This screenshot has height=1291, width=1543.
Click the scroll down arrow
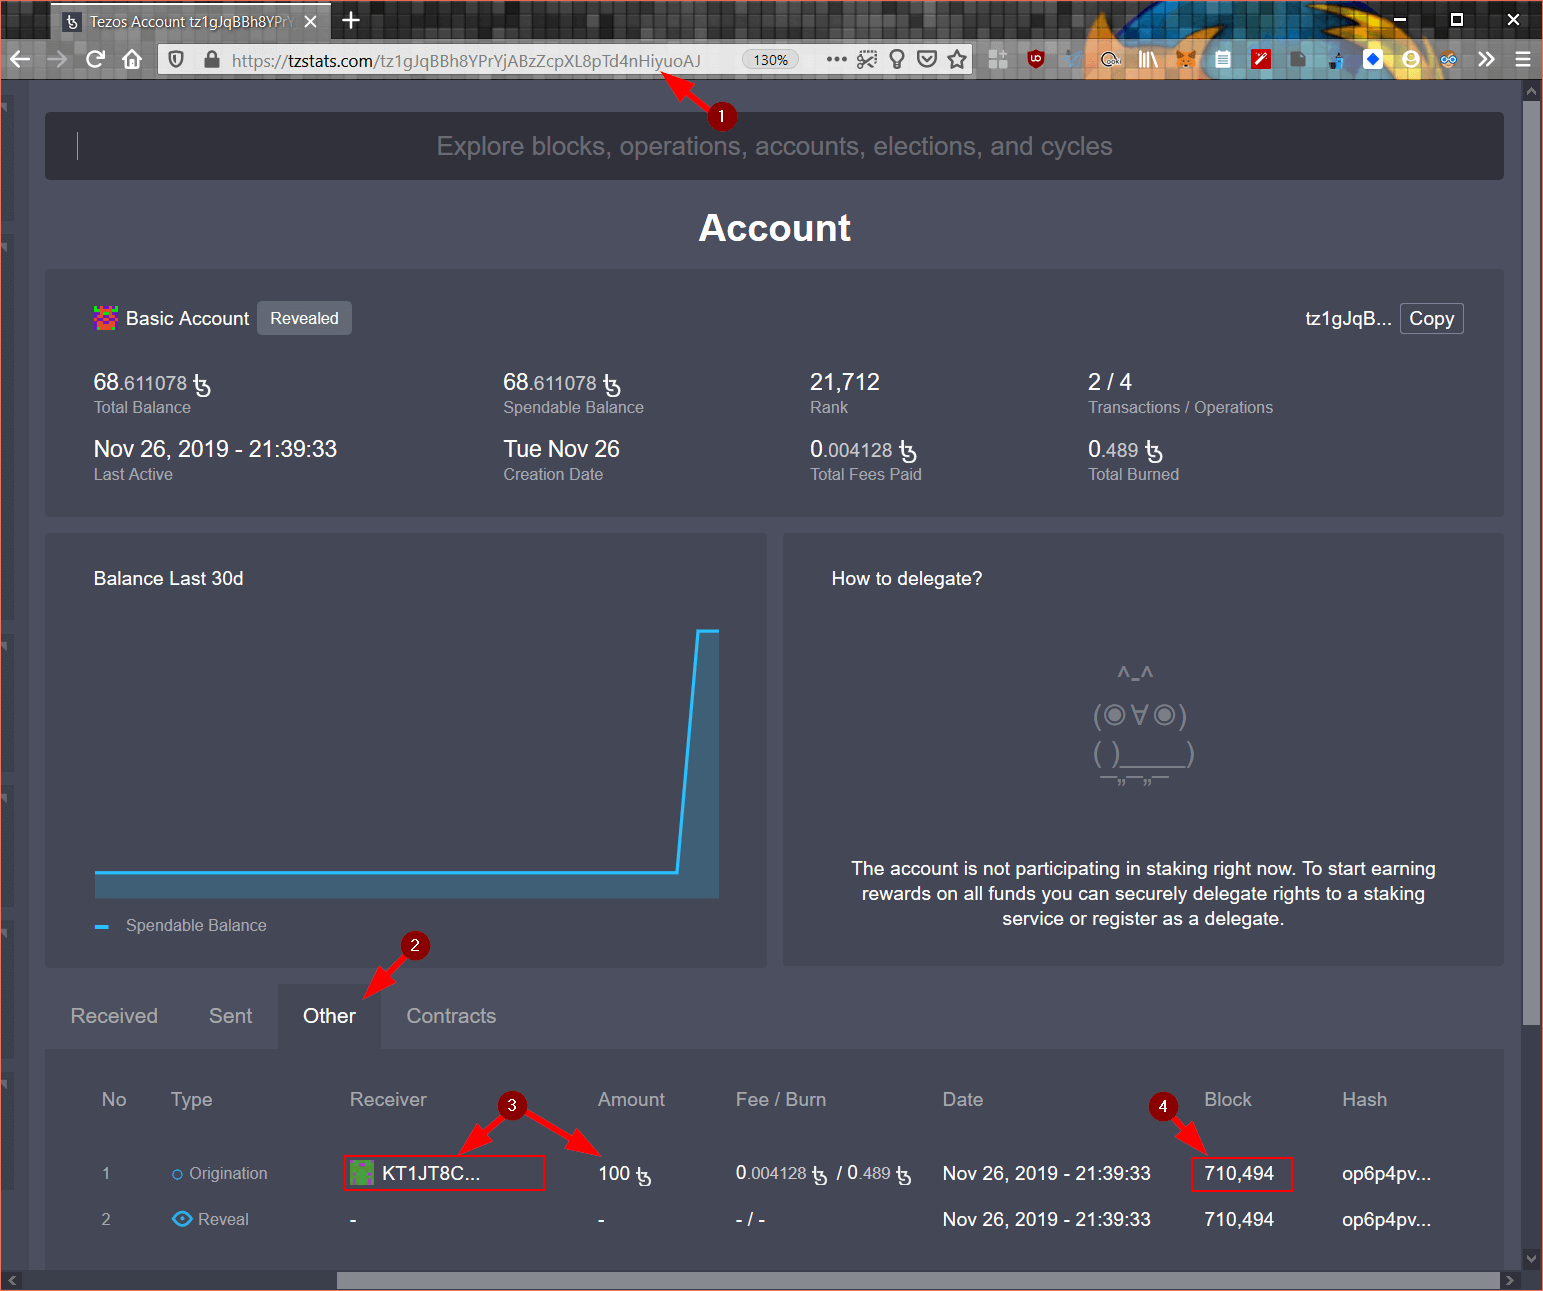coord(1531,1258)
